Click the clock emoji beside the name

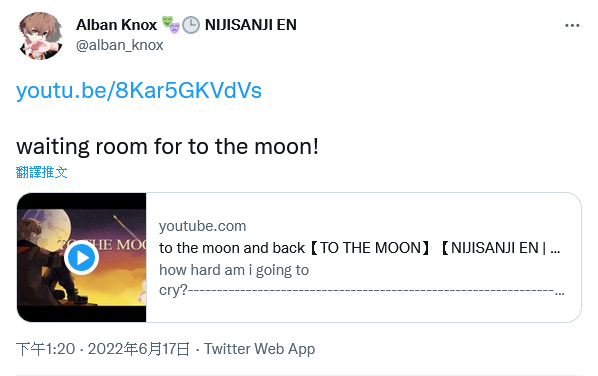click(x=191, y=25)
